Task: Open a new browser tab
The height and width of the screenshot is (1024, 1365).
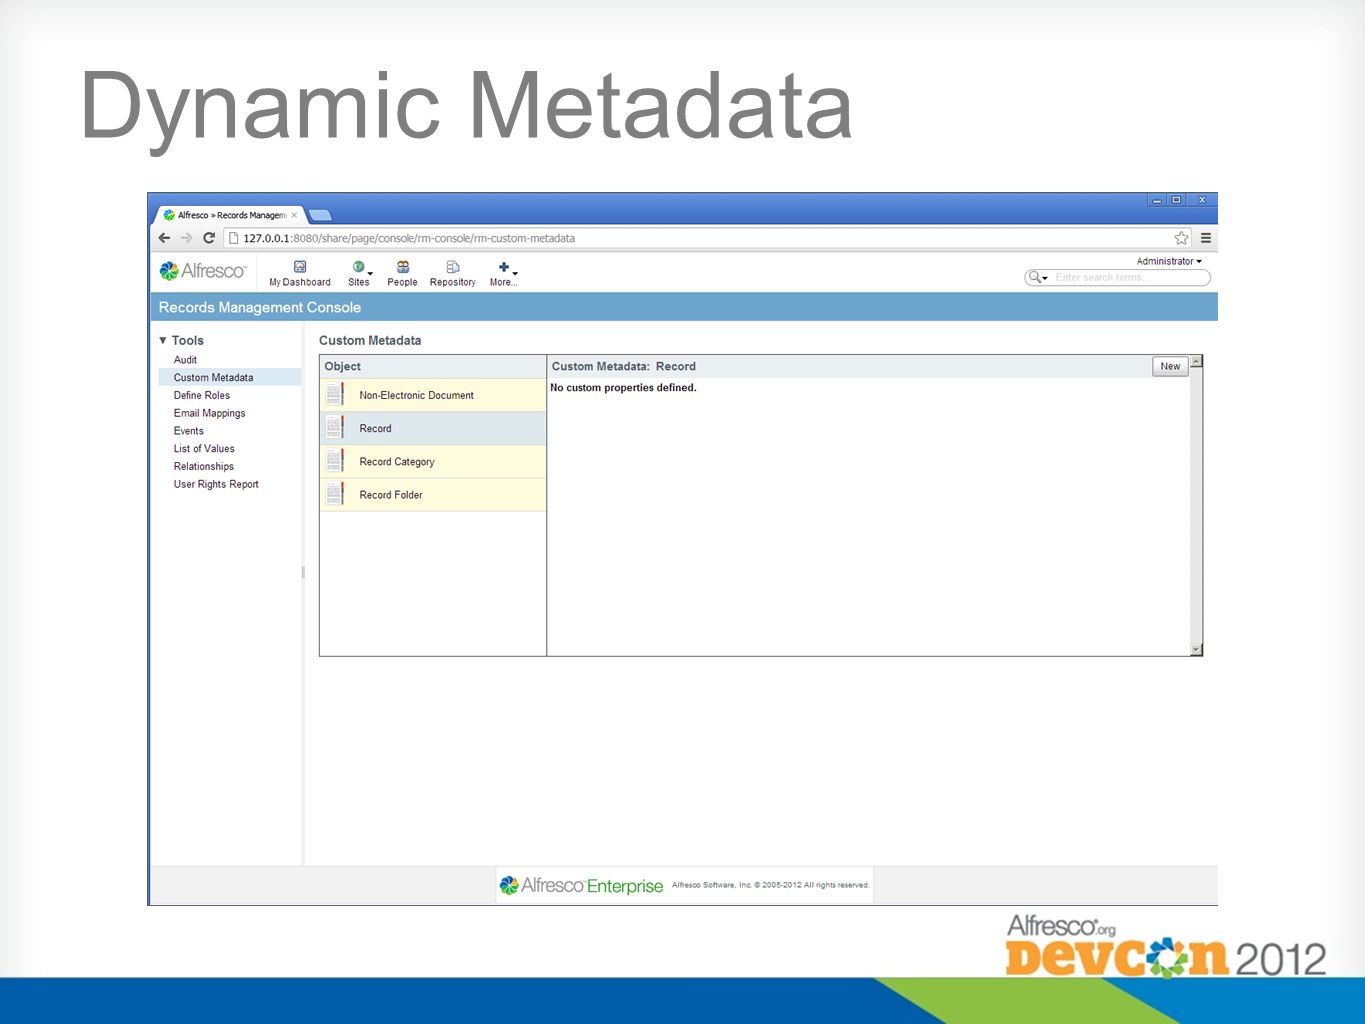Action: [x=320, y=215]
